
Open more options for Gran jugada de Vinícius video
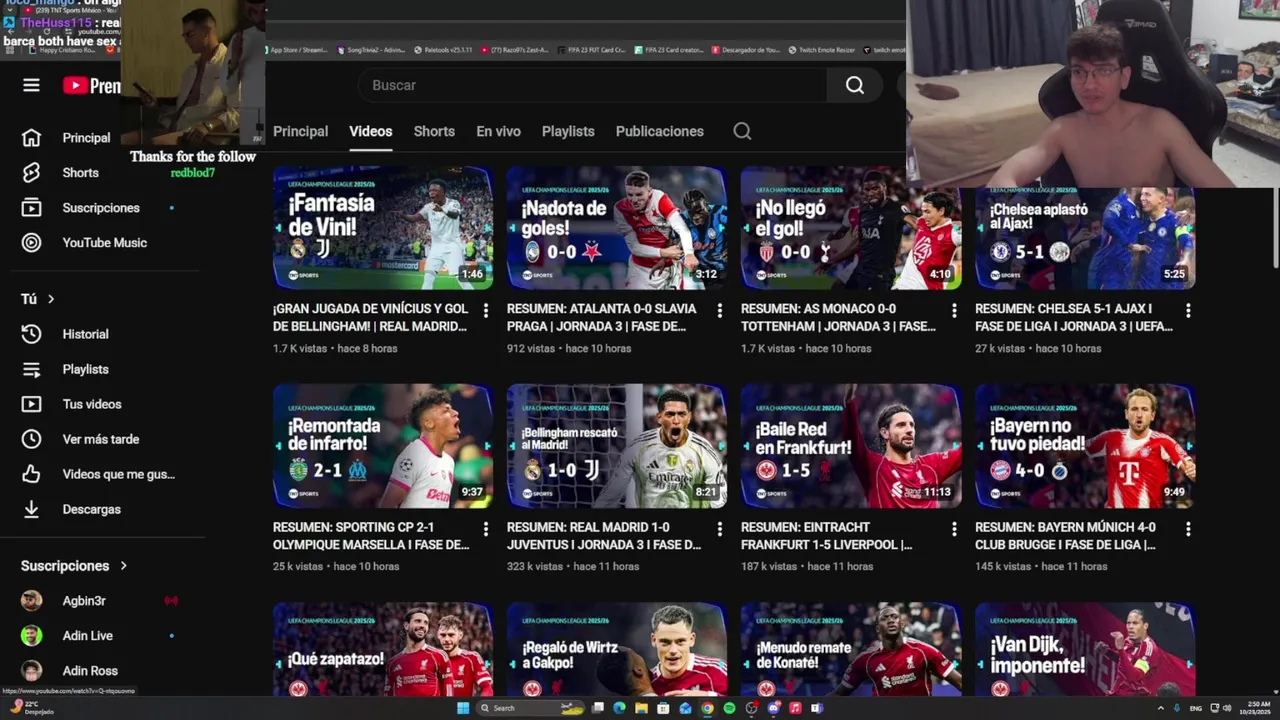pos(486,311)
